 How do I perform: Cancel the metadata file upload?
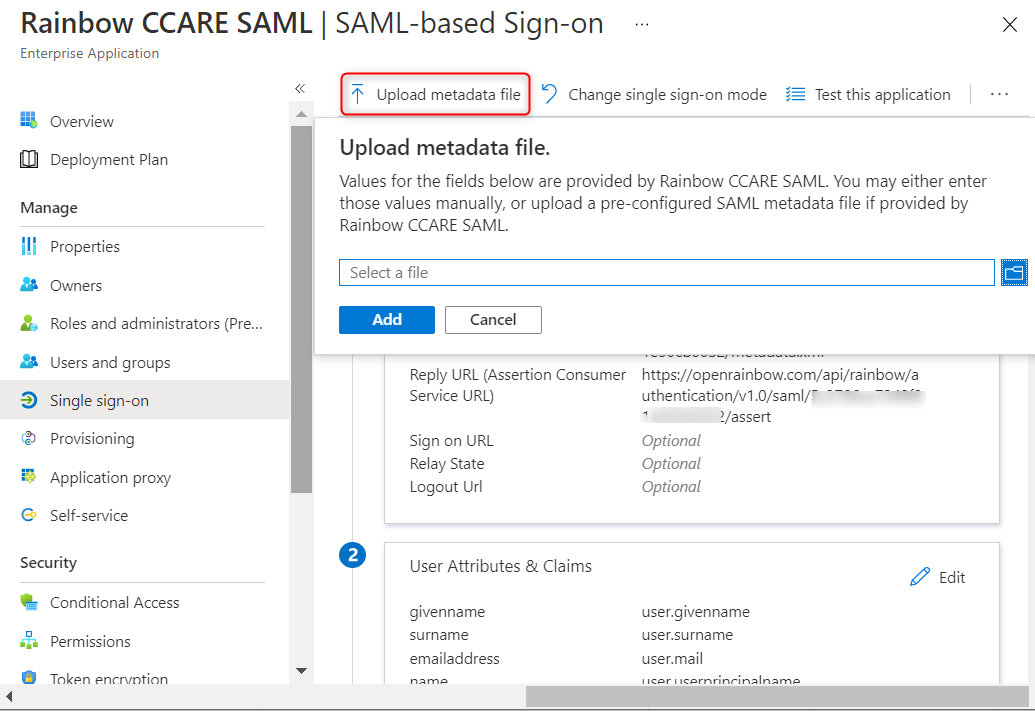coord(493,319)
